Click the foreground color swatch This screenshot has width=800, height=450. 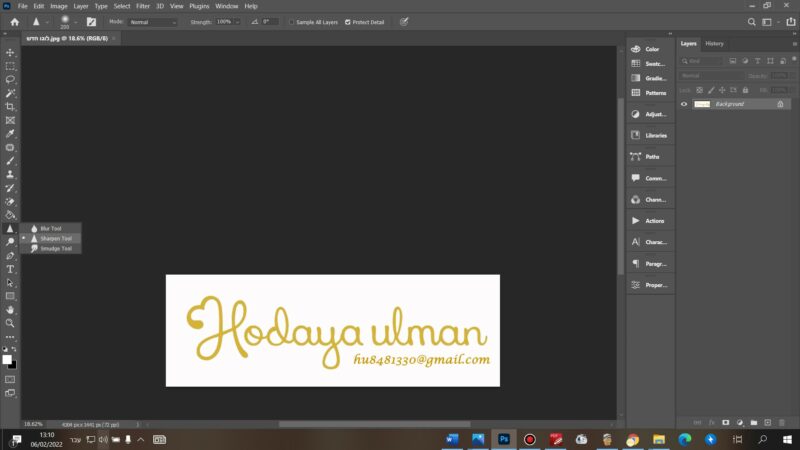[x=7, y=359]
